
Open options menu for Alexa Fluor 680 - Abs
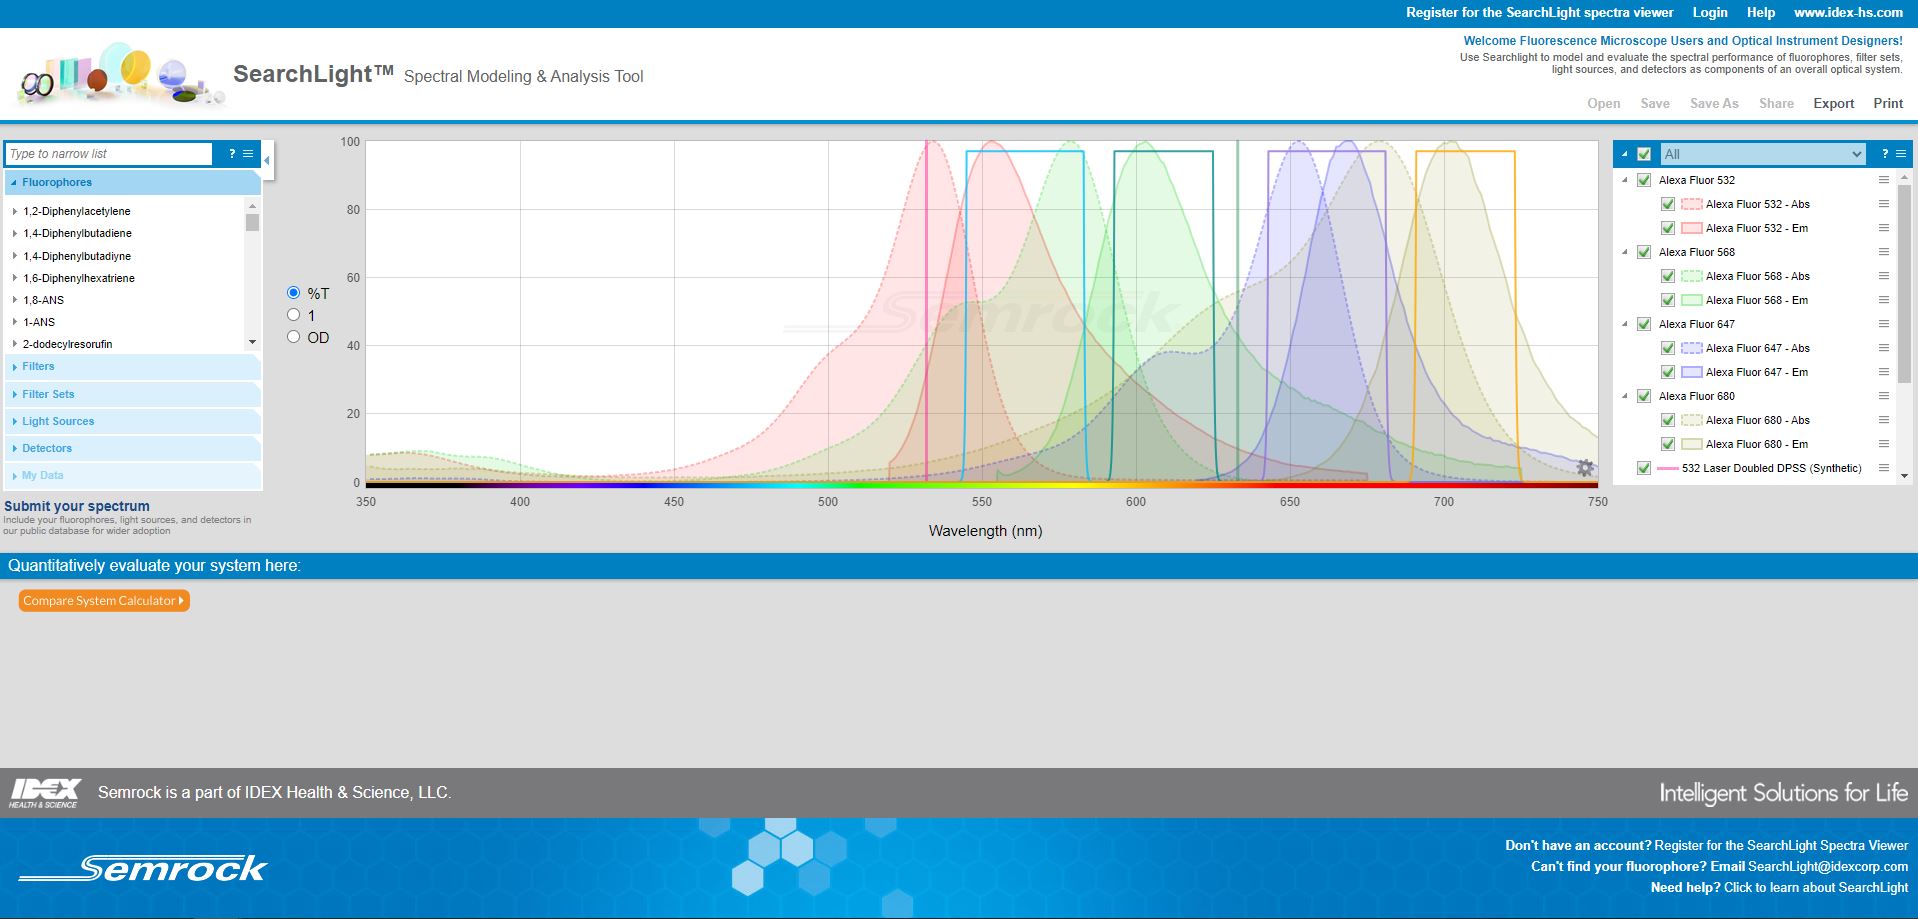(1884, 420)
